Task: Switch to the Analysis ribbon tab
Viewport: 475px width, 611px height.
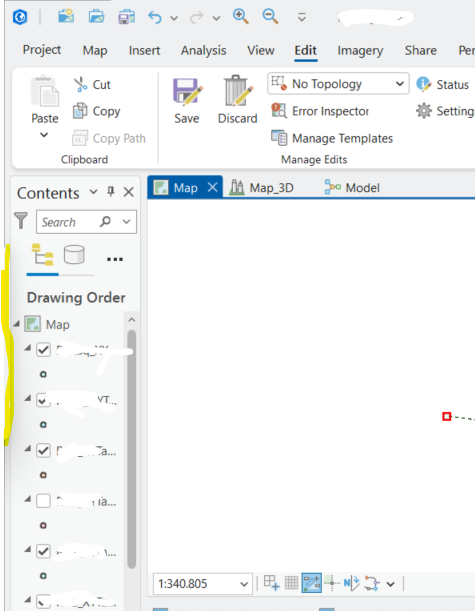Action: tap(203, 50)
